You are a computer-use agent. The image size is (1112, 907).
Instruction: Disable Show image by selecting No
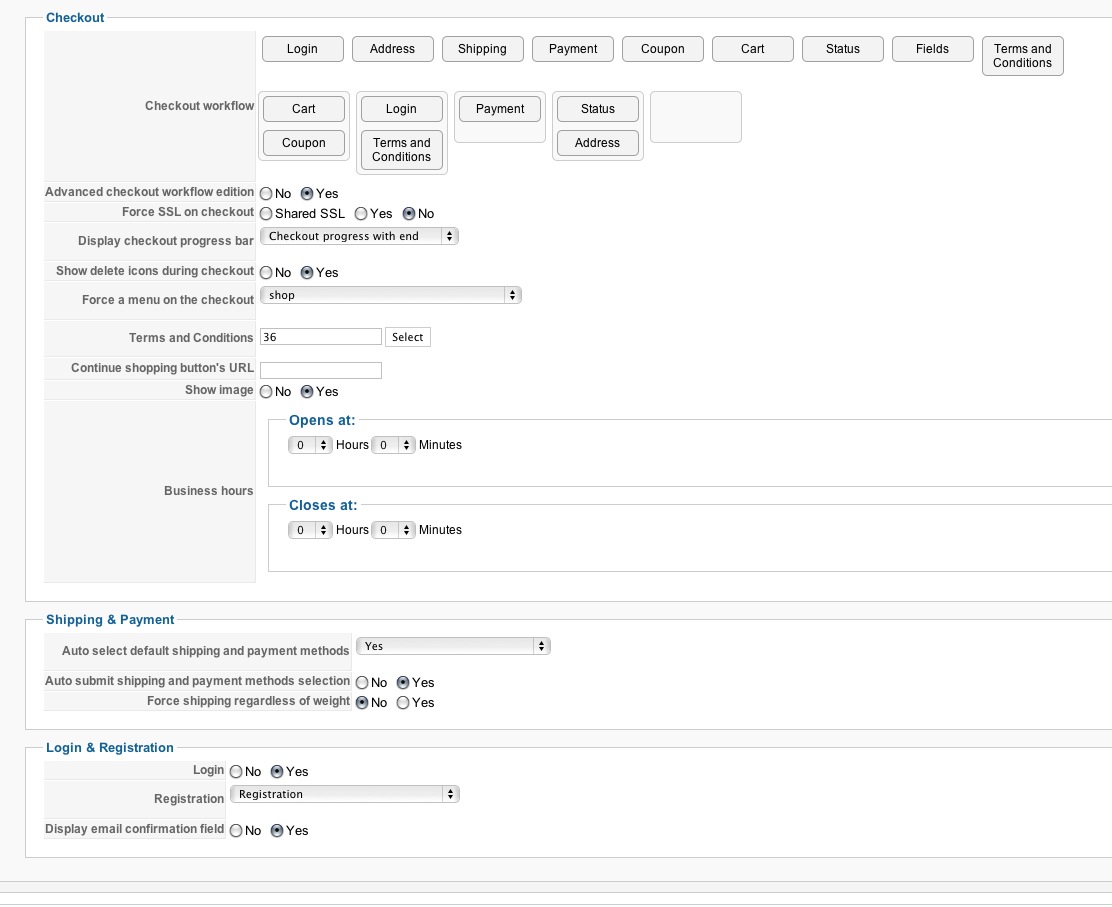coord(266,392)
